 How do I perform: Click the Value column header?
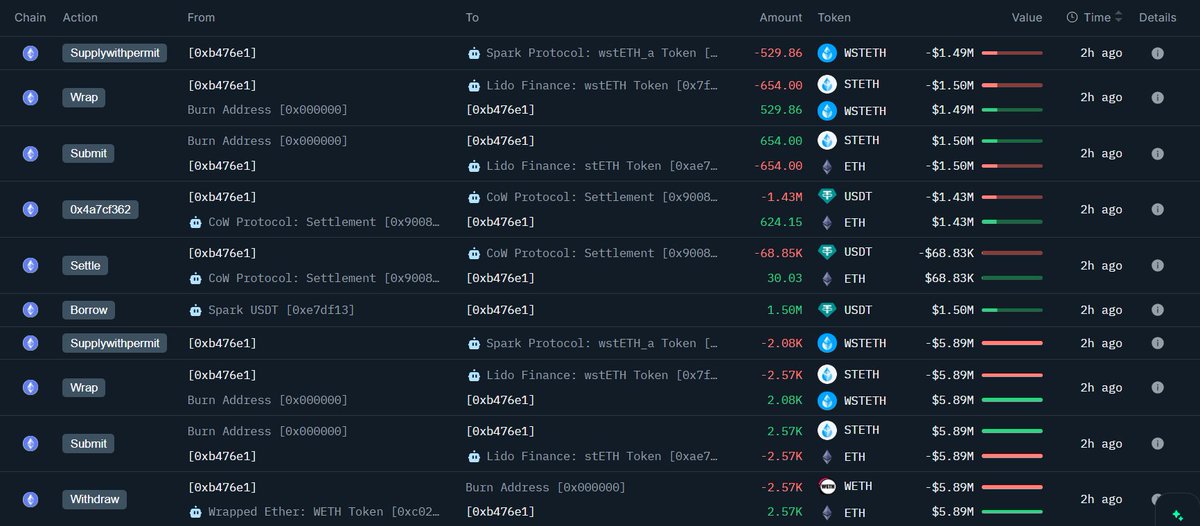(x=1026, y=17)
